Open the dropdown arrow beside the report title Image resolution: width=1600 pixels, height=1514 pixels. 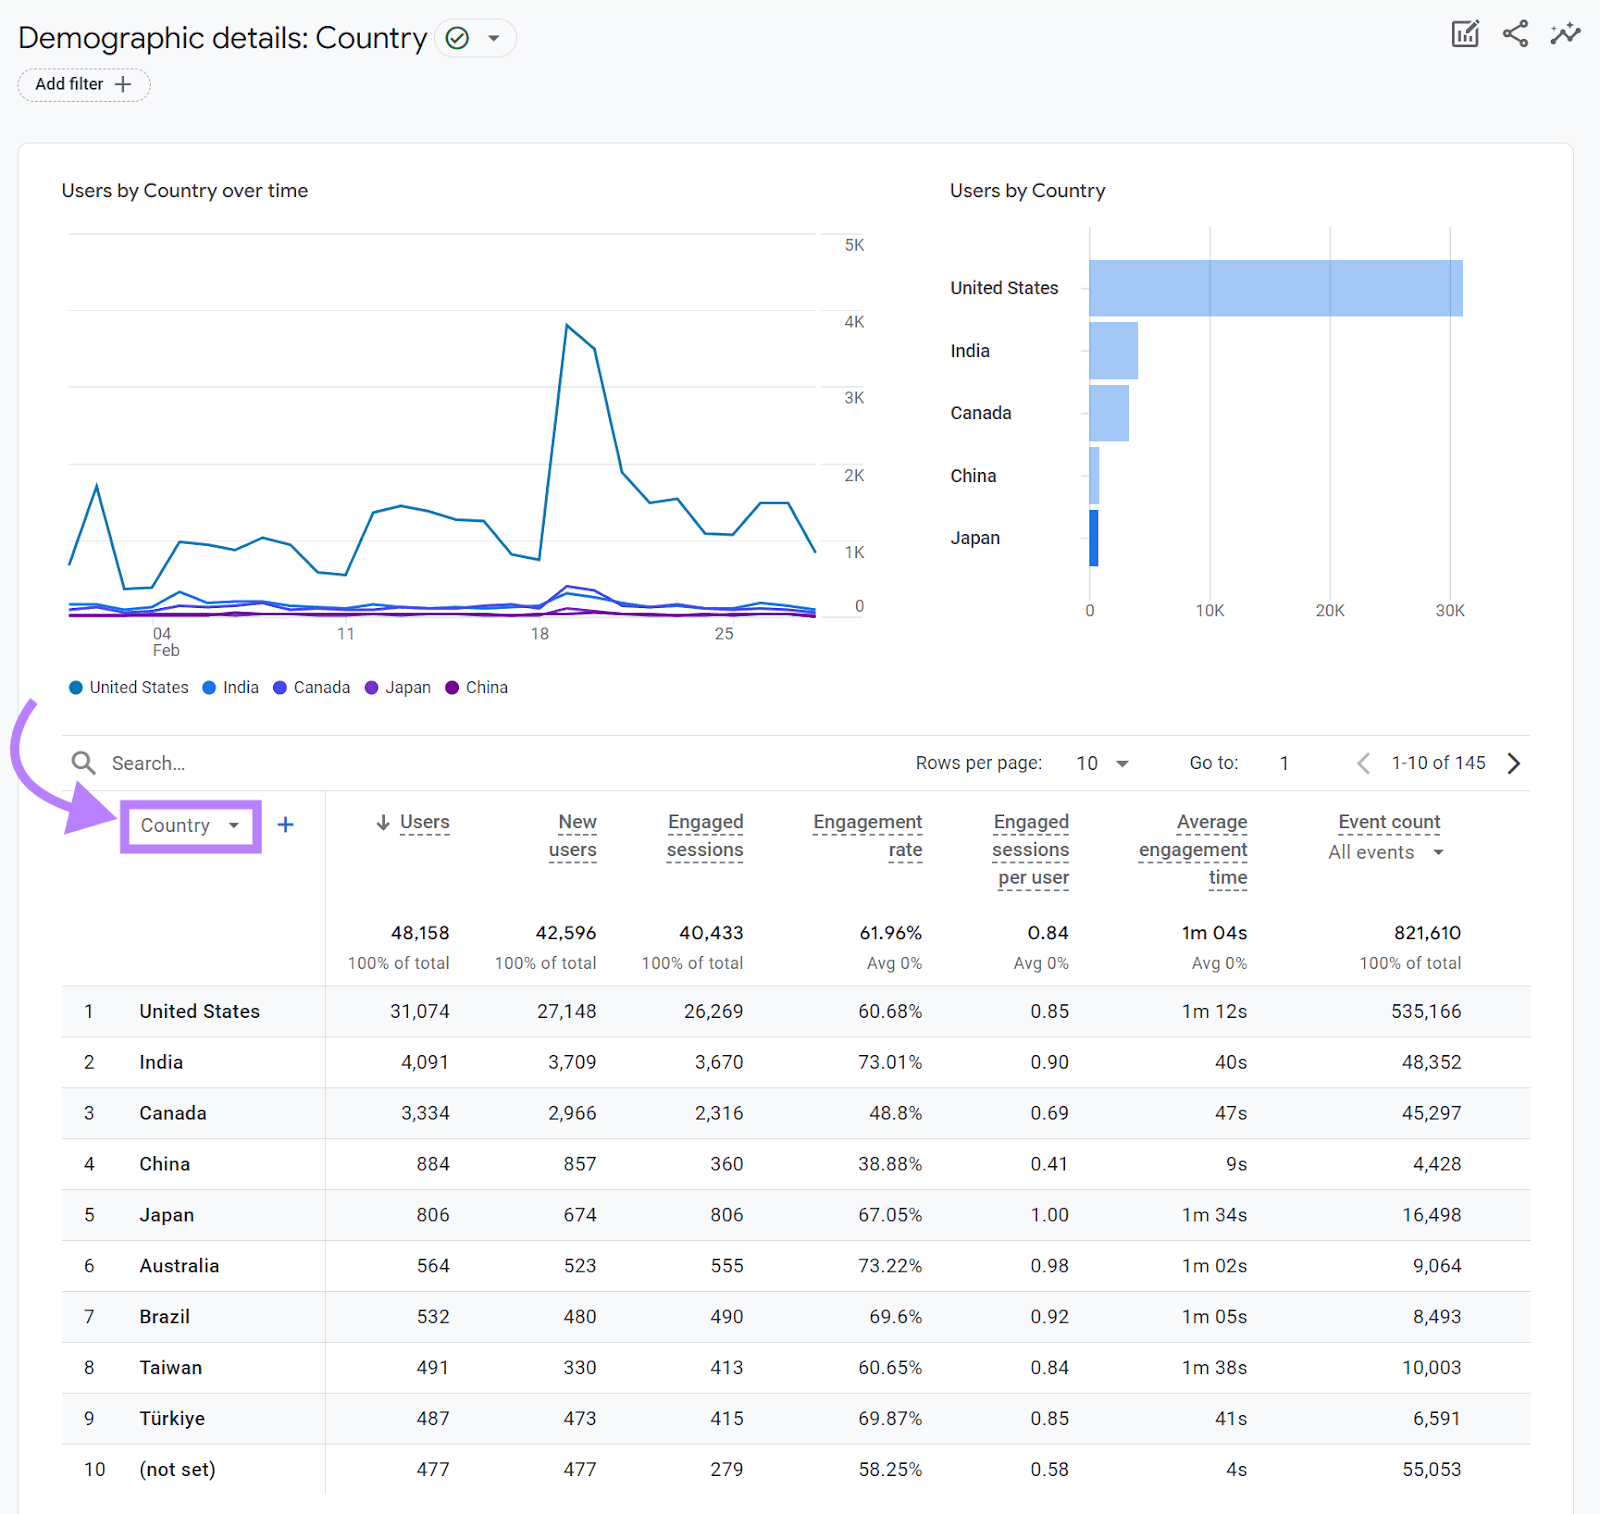click(494, 38)
